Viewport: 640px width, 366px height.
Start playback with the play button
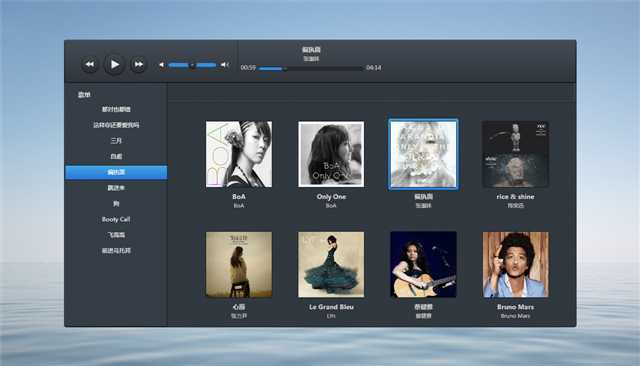114,64
